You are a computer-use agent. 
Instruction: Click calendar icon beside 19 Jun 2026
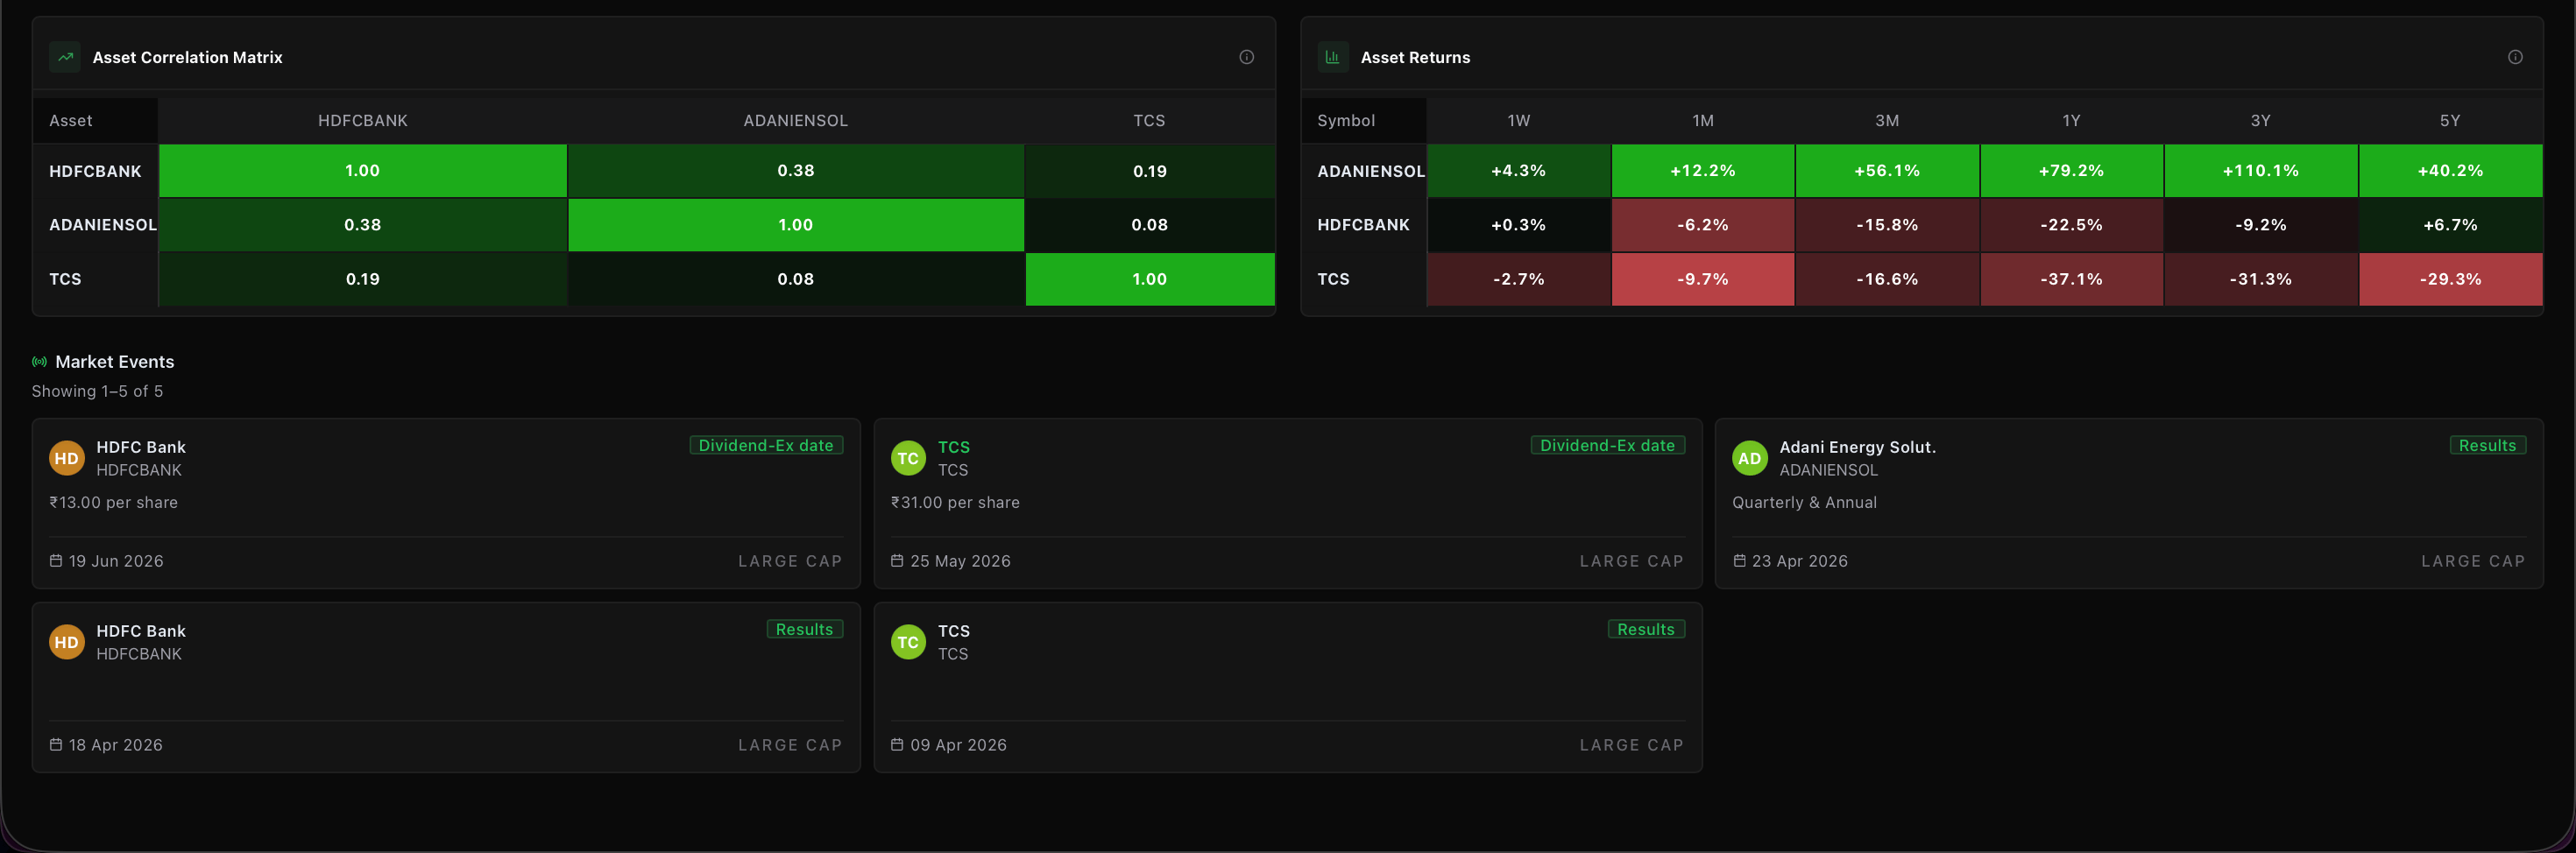click(x=56, y=561)
